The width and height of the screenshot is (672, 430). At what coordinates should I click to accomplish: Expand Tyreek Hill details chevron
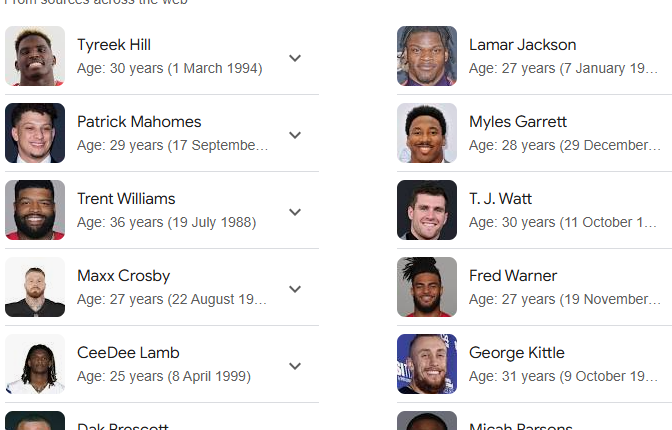tap(295, 57)
